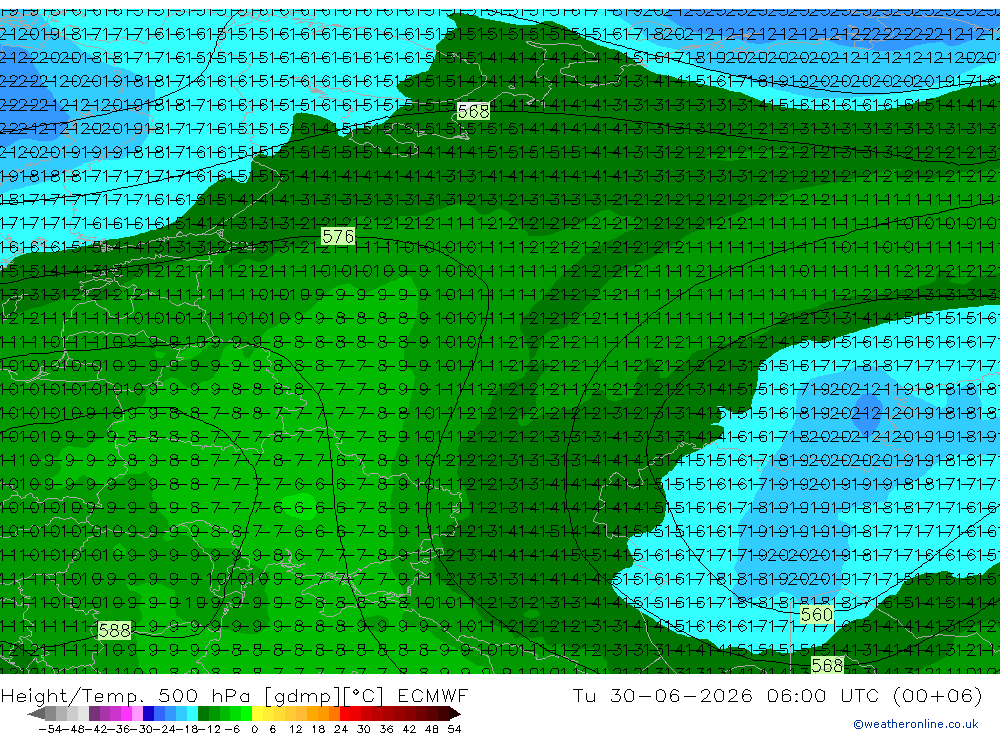
Task: Click the 588 contour height label
Action: point(115,630)
